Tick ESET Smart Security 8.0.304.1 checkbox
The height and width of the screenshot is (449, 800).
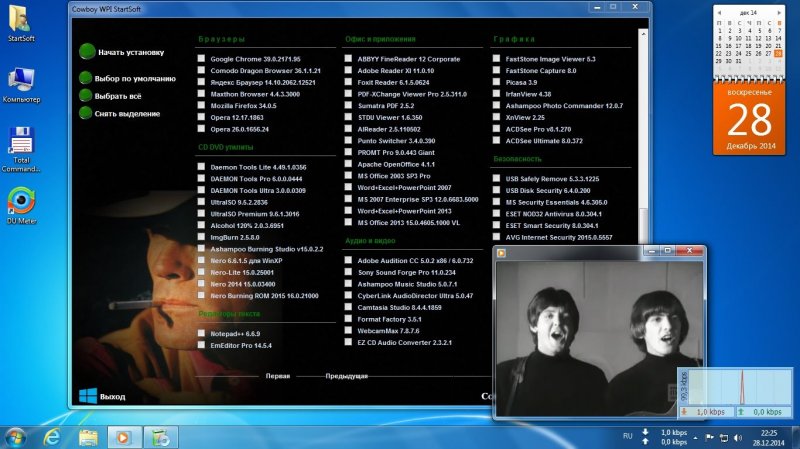pos(496,225)
